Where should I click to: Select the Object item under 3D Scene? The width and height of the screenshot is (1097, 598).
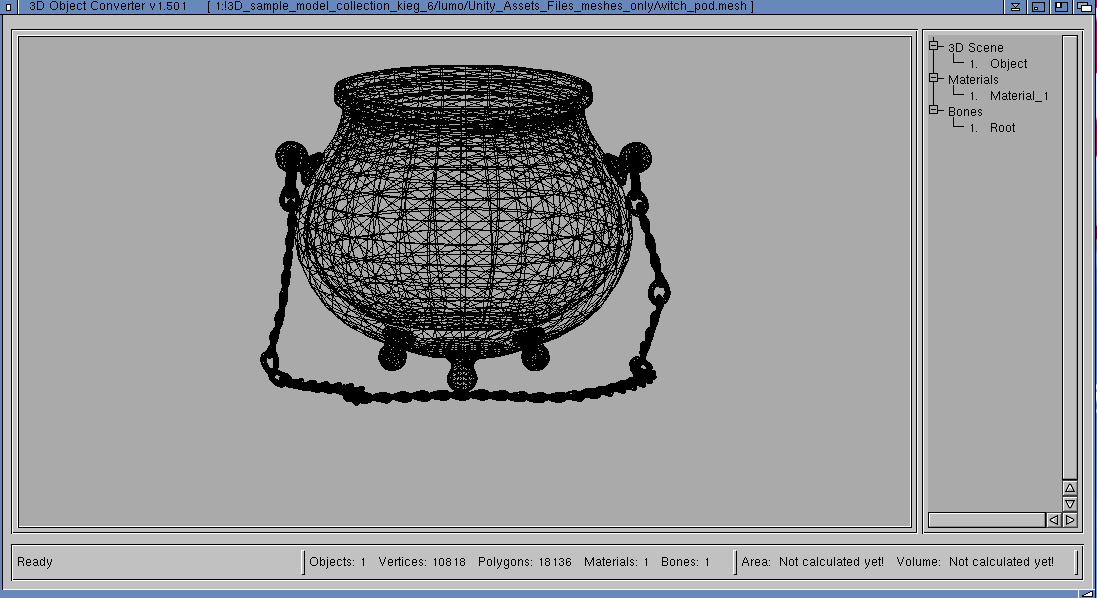[x=1008, y=63]
